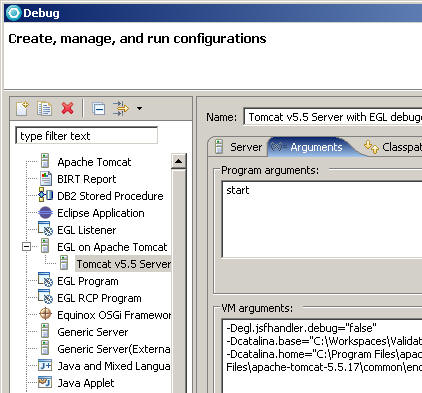422x393 pixels.
Task: Click the EGL Program icon
Action: (x=45, y=280)
